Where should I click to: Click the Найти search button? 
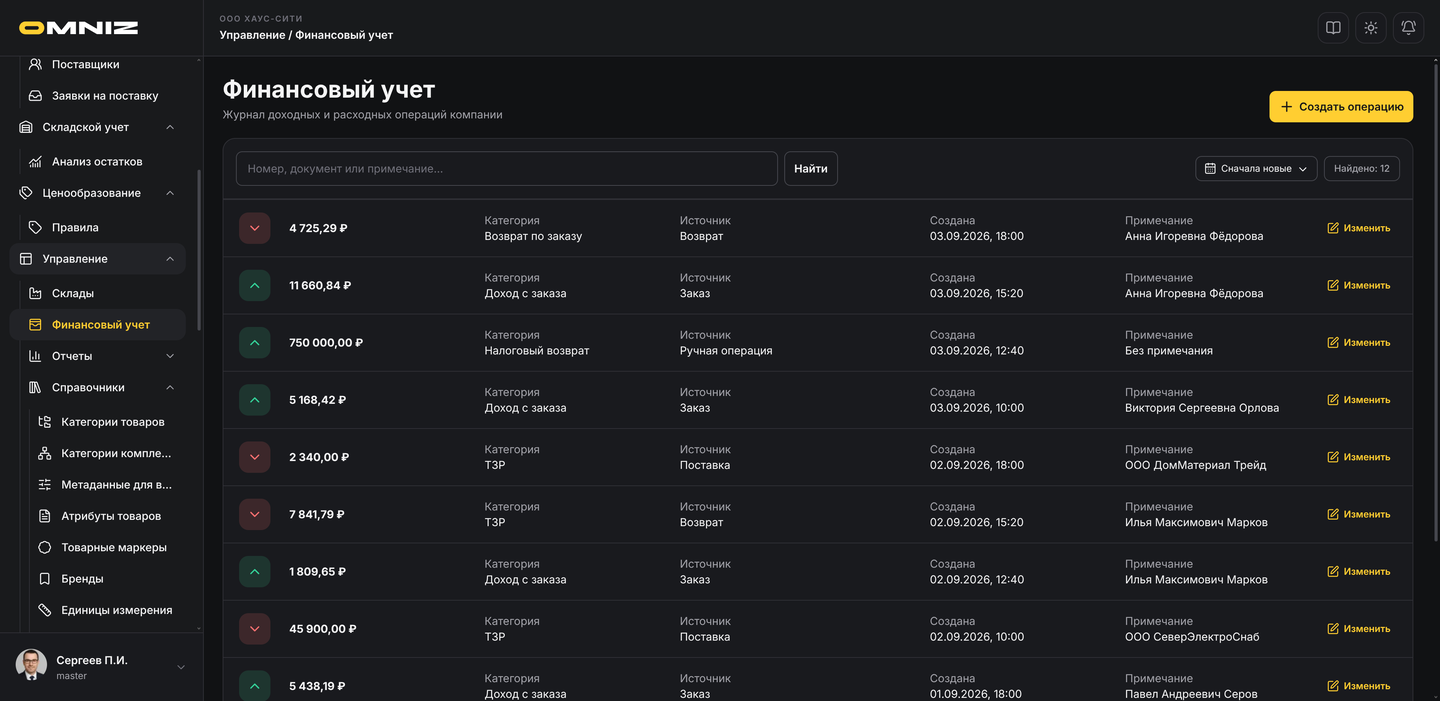click(811, 169)
